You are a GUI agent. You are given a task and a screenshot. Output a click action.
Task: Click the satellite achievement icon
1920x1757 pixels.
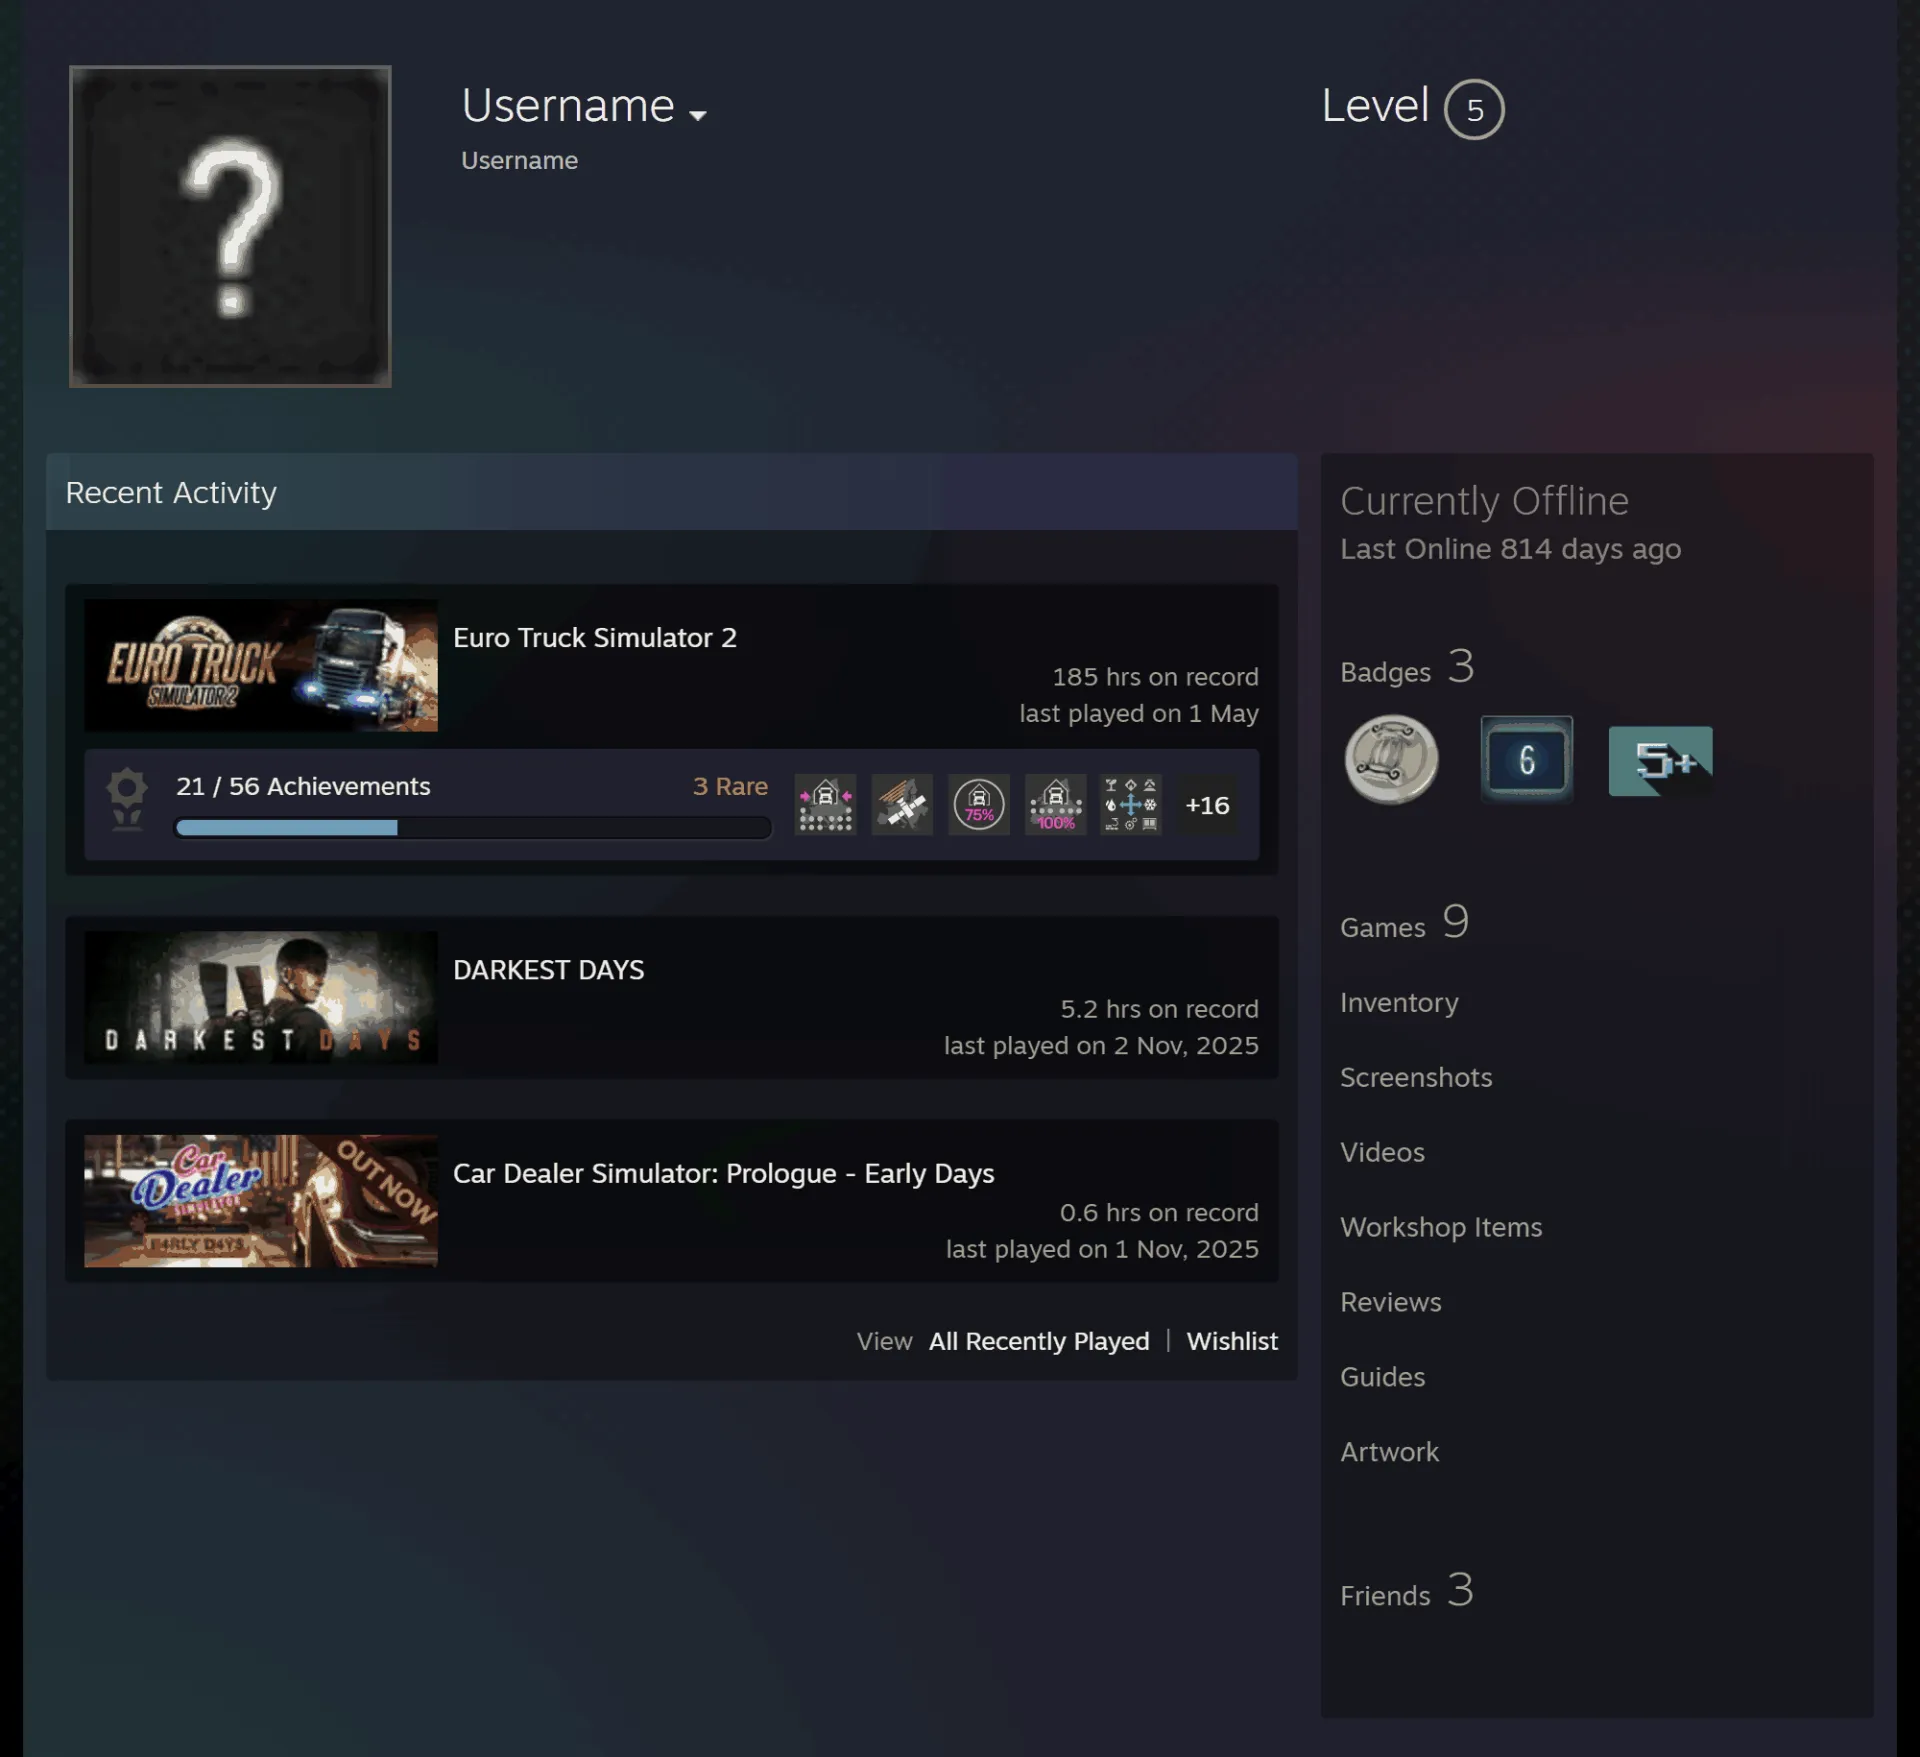point(902,804)
